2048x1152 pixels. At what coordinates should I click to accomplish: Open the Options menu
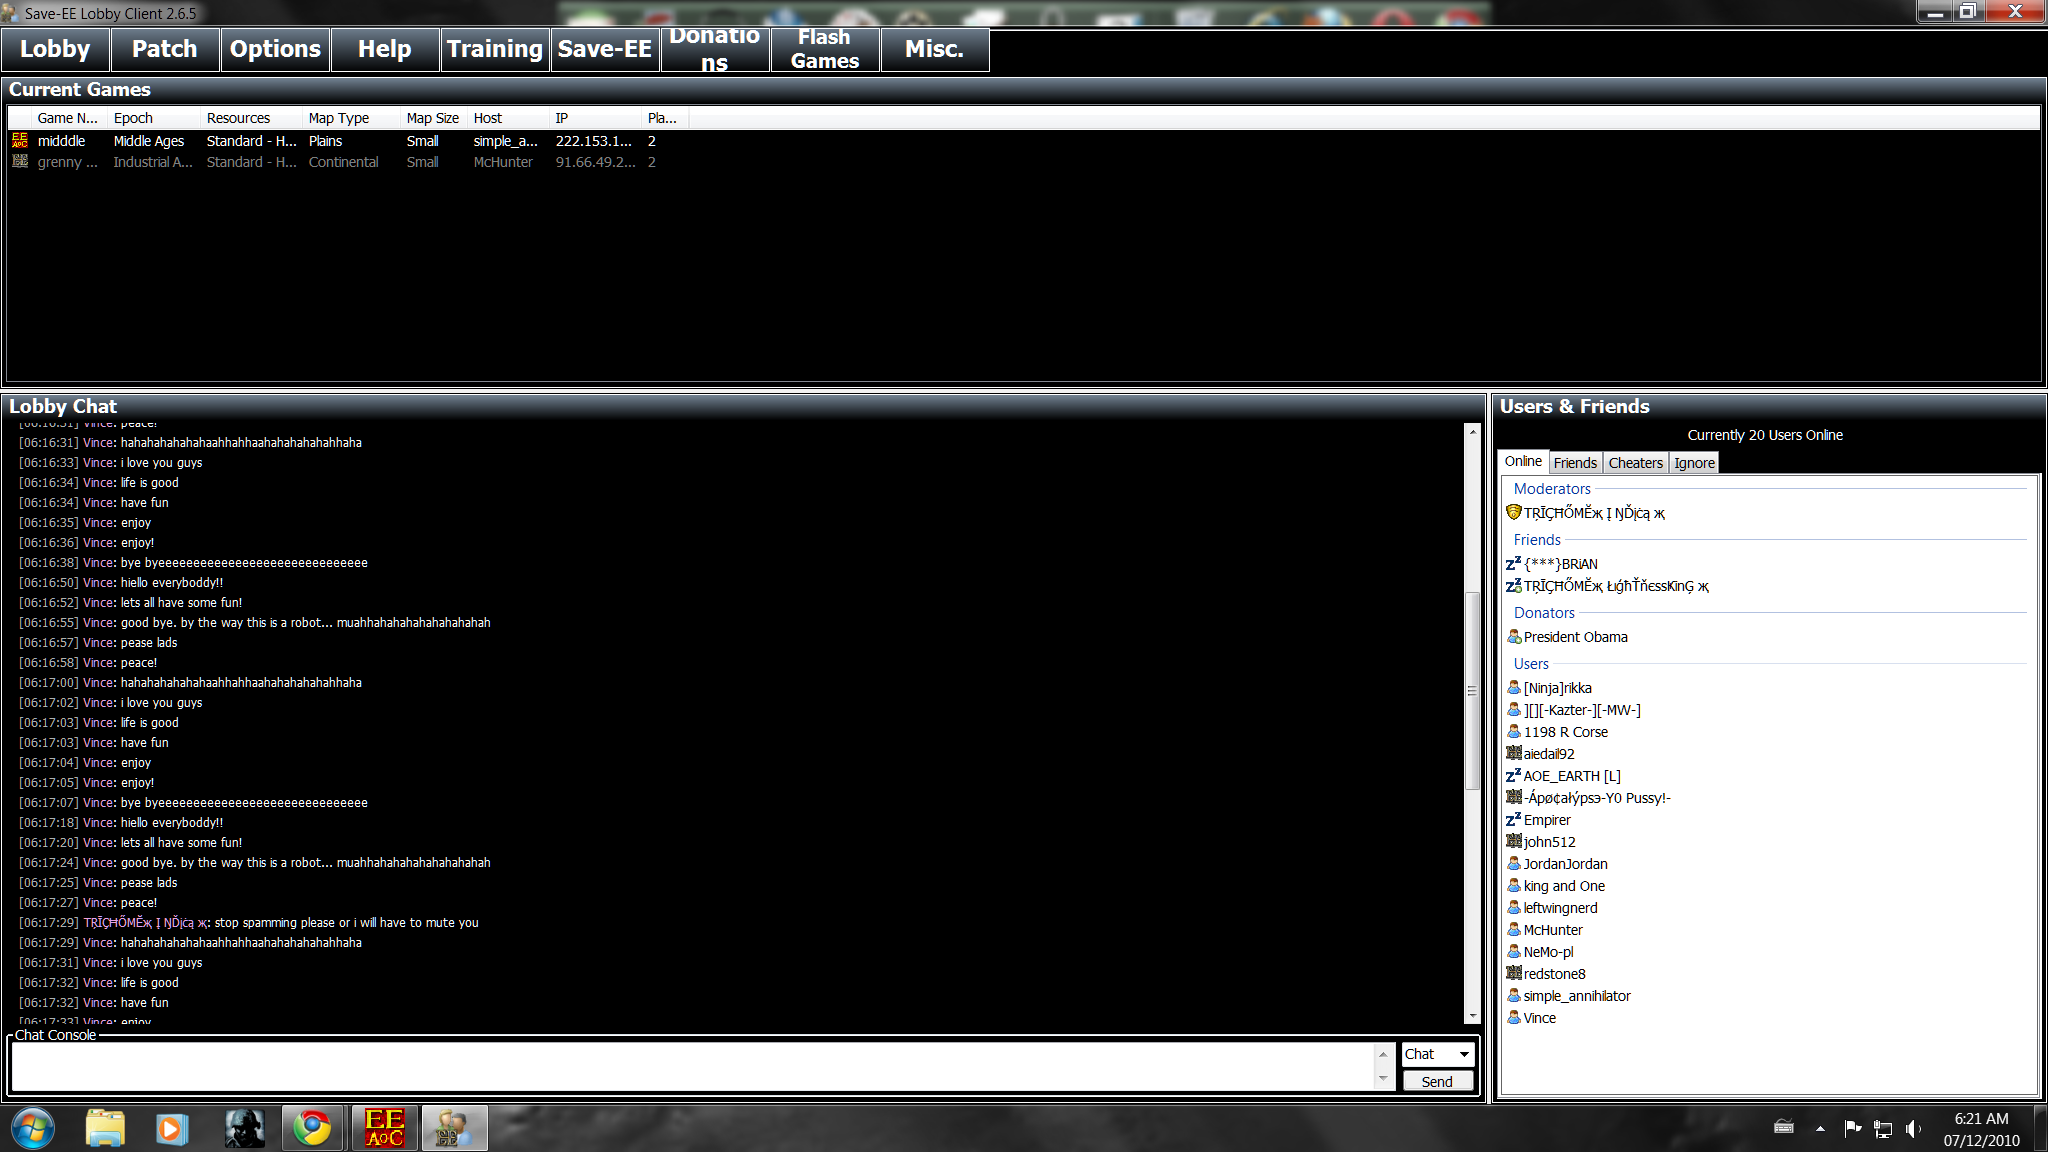click(275, 49)
